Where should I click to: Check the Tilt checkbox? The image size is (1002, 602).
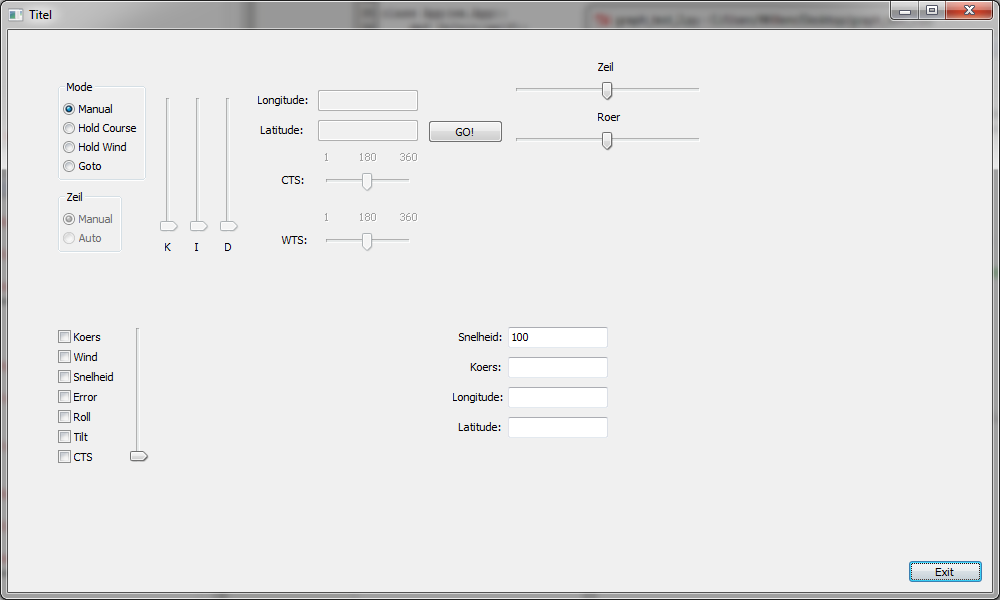(x=65, y=437)
